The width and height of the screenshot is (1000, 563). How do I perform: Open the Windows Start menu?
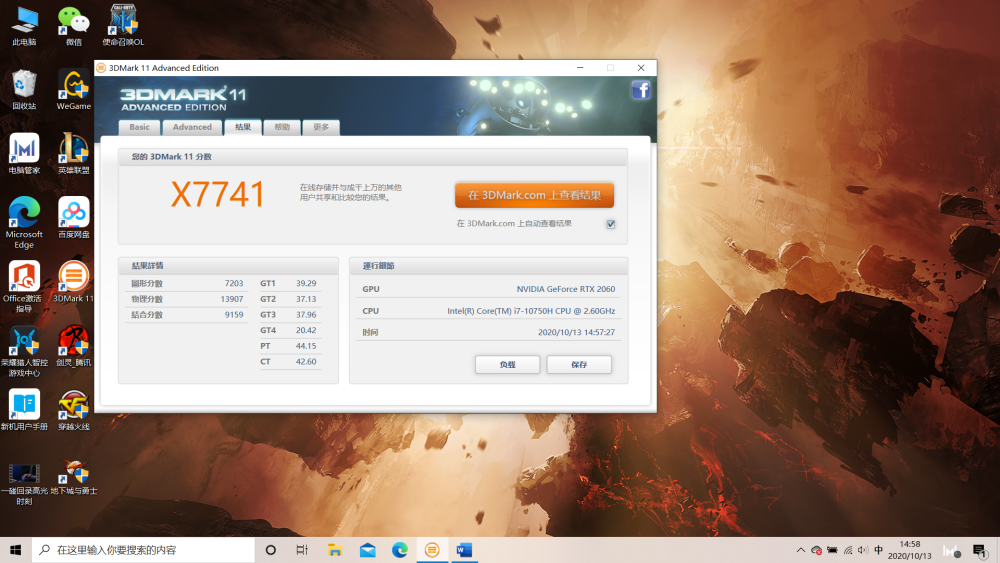[16, 550]
